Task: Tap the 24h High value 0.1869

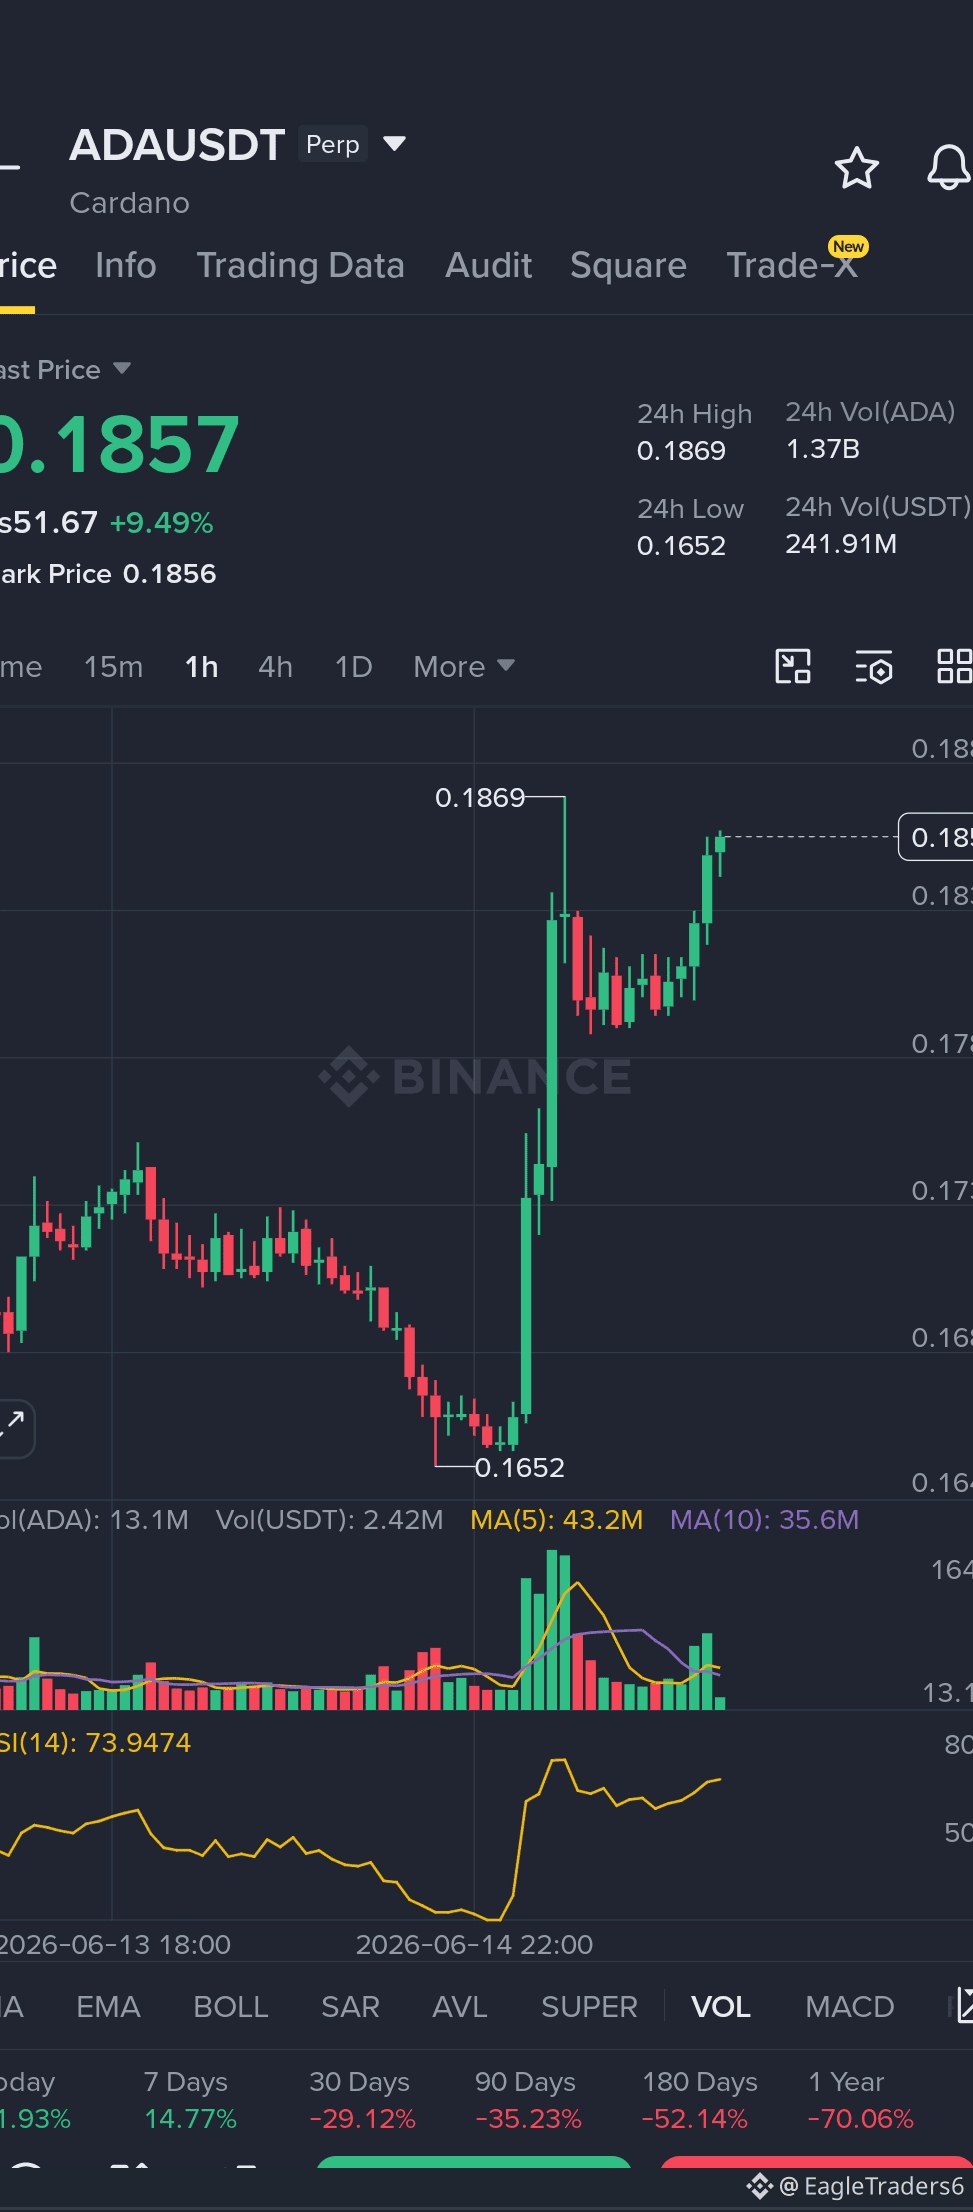Action: [x=681, y=450]
